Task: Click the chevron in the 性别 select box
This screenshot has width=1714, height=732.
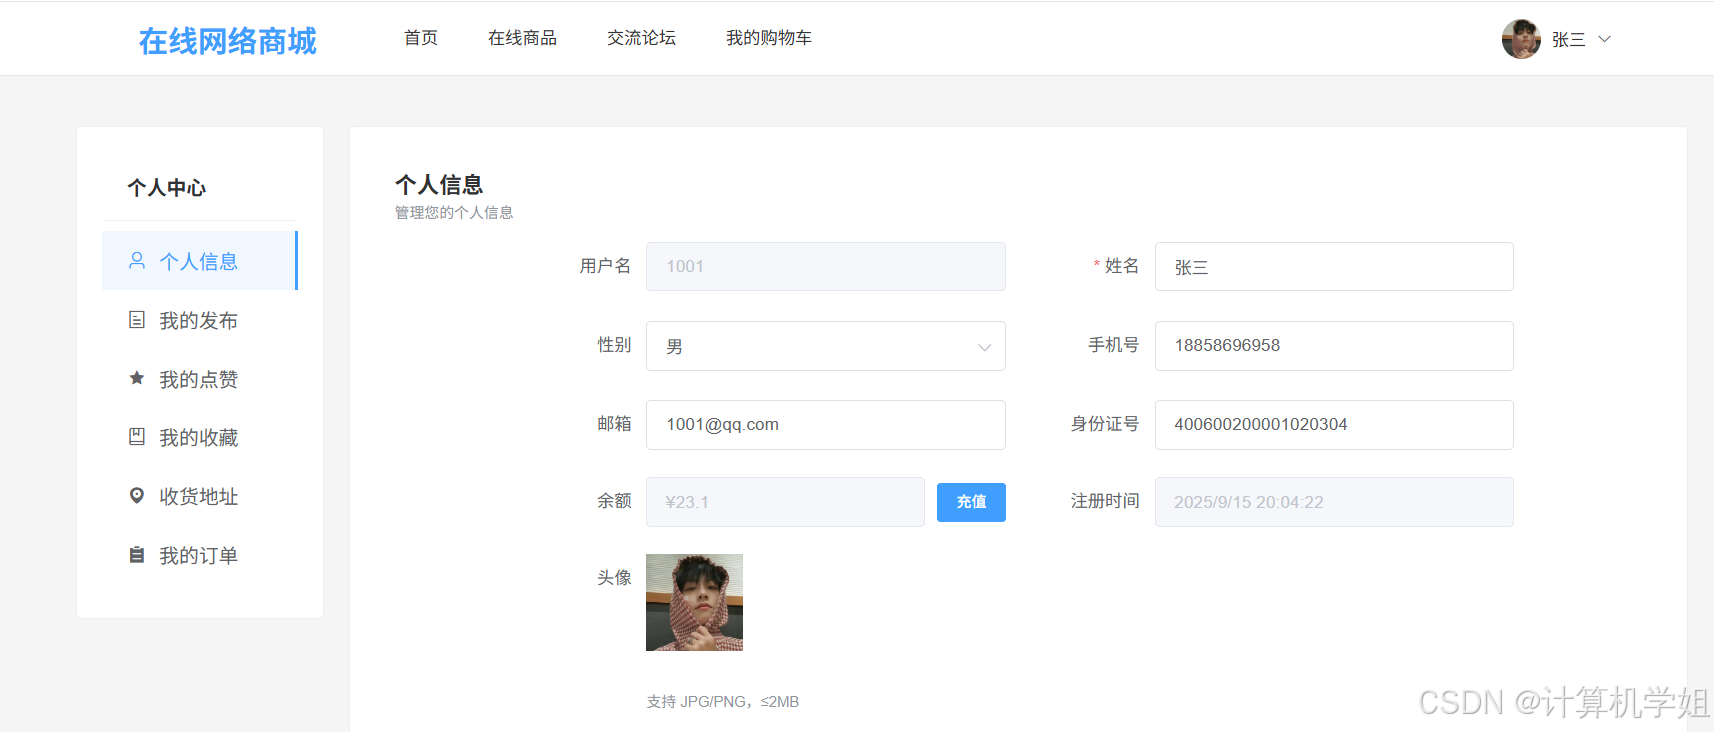Action: pyautogui.click(x=985, y=347)
